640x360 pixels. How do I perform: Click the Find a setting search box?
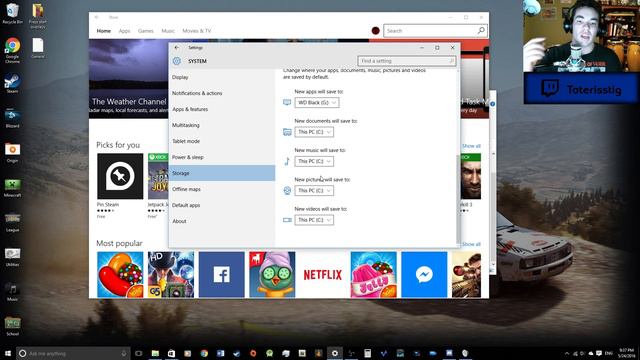point(407,61)
